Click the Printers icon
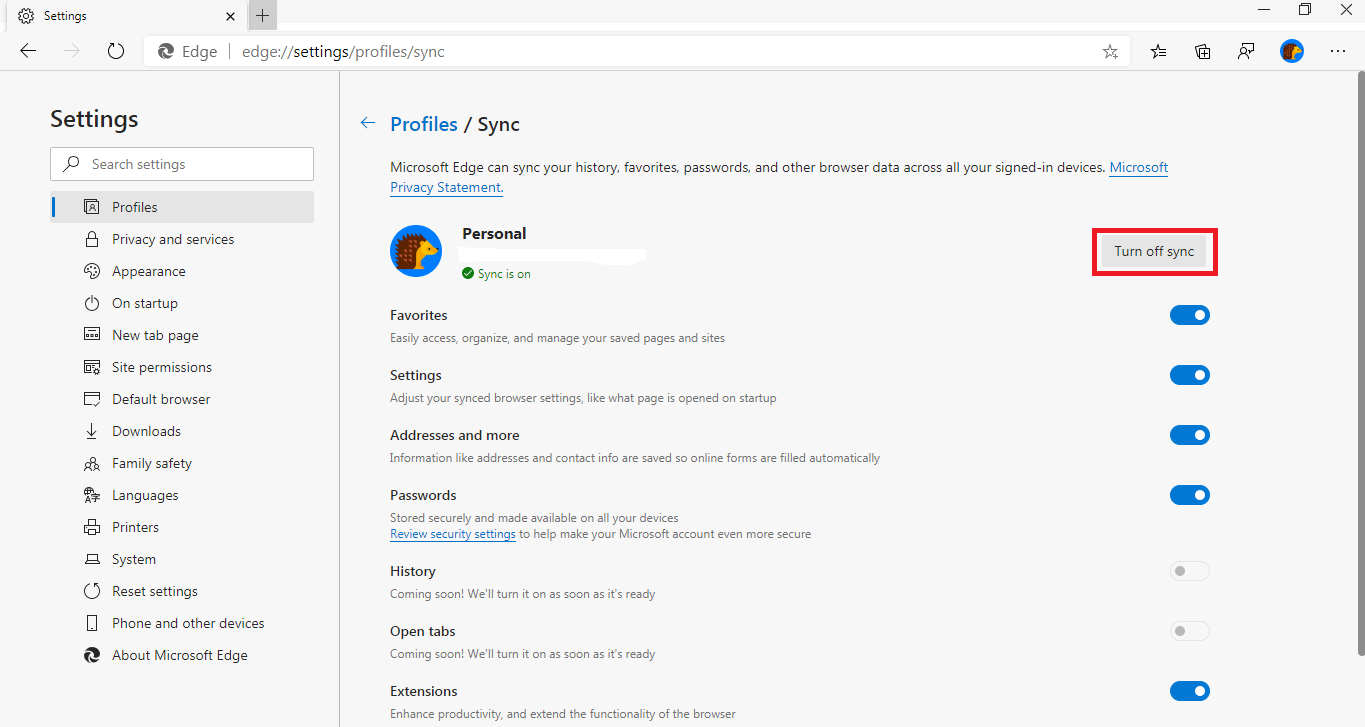 point(92,527)
